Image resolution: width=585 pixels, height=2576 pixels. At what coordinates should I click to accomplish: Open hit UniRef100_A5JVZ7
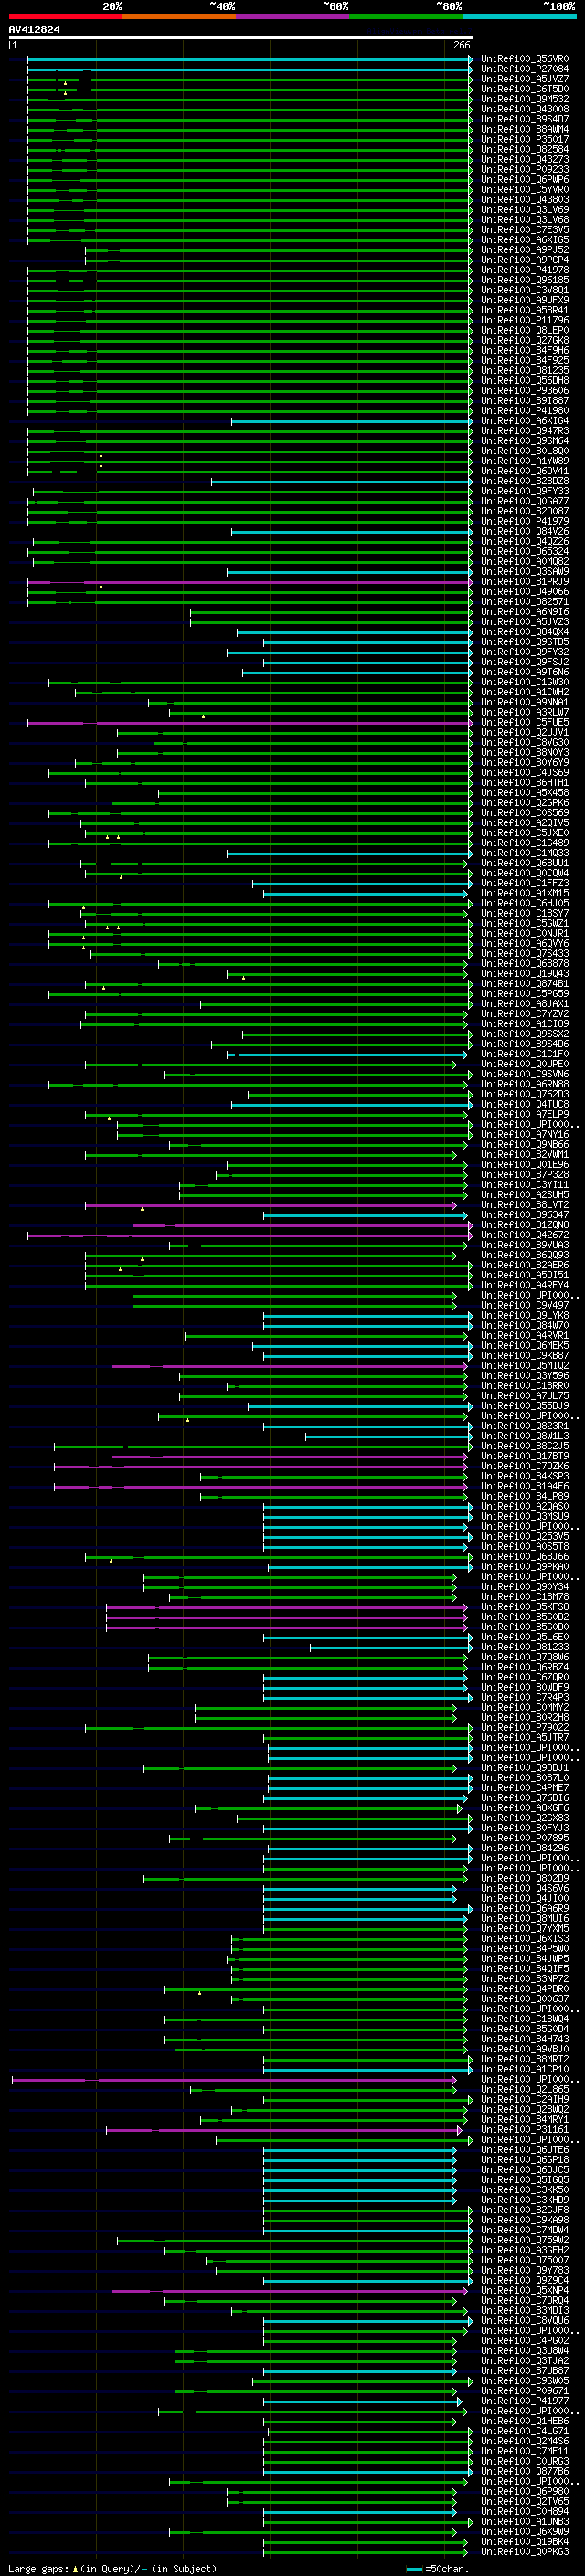[x=525, y=79]
